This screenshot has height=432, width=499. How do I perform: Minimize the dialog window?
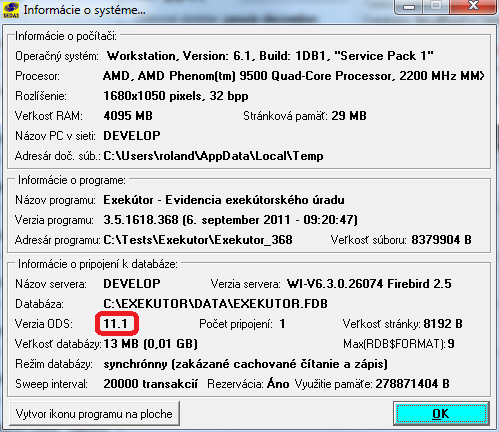410,6
